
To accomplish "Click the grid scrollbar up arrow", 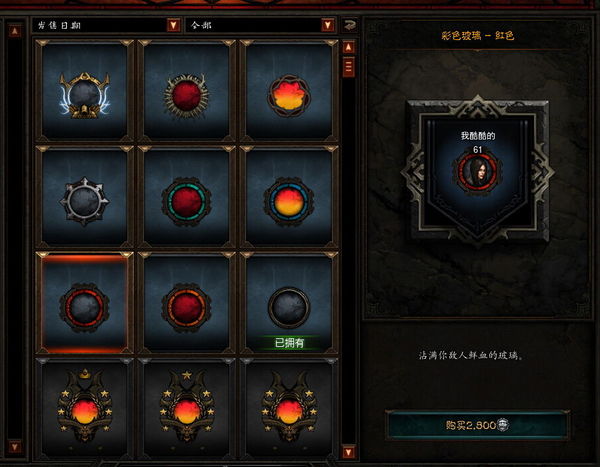I will click(x=348, y=47).
